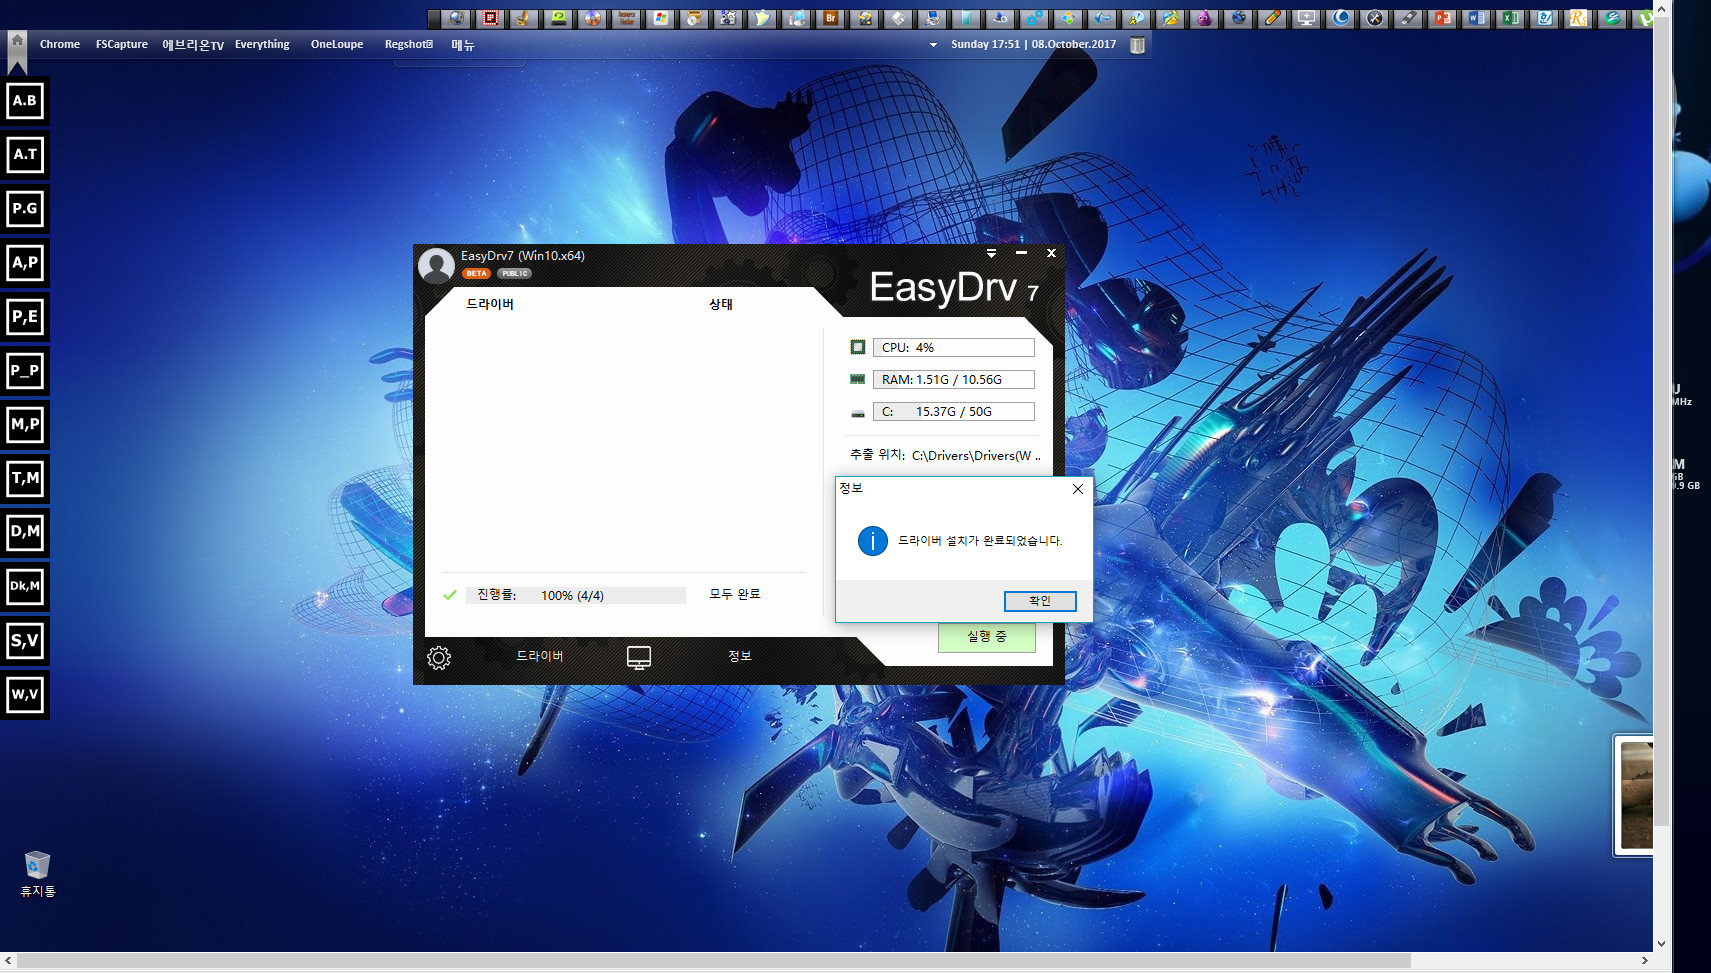Launch the P.G sidebar shortcut
The width and height of the screenshot is (1711, 973).
(25, 209)
